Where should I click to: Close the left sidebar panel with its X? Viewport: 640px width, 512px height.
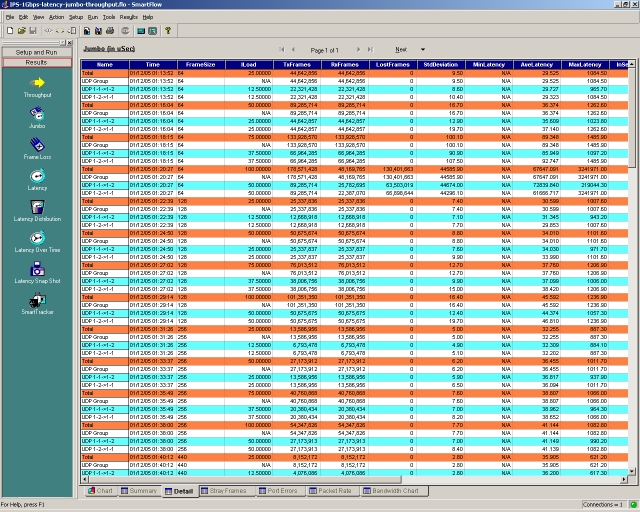(70, 42)
